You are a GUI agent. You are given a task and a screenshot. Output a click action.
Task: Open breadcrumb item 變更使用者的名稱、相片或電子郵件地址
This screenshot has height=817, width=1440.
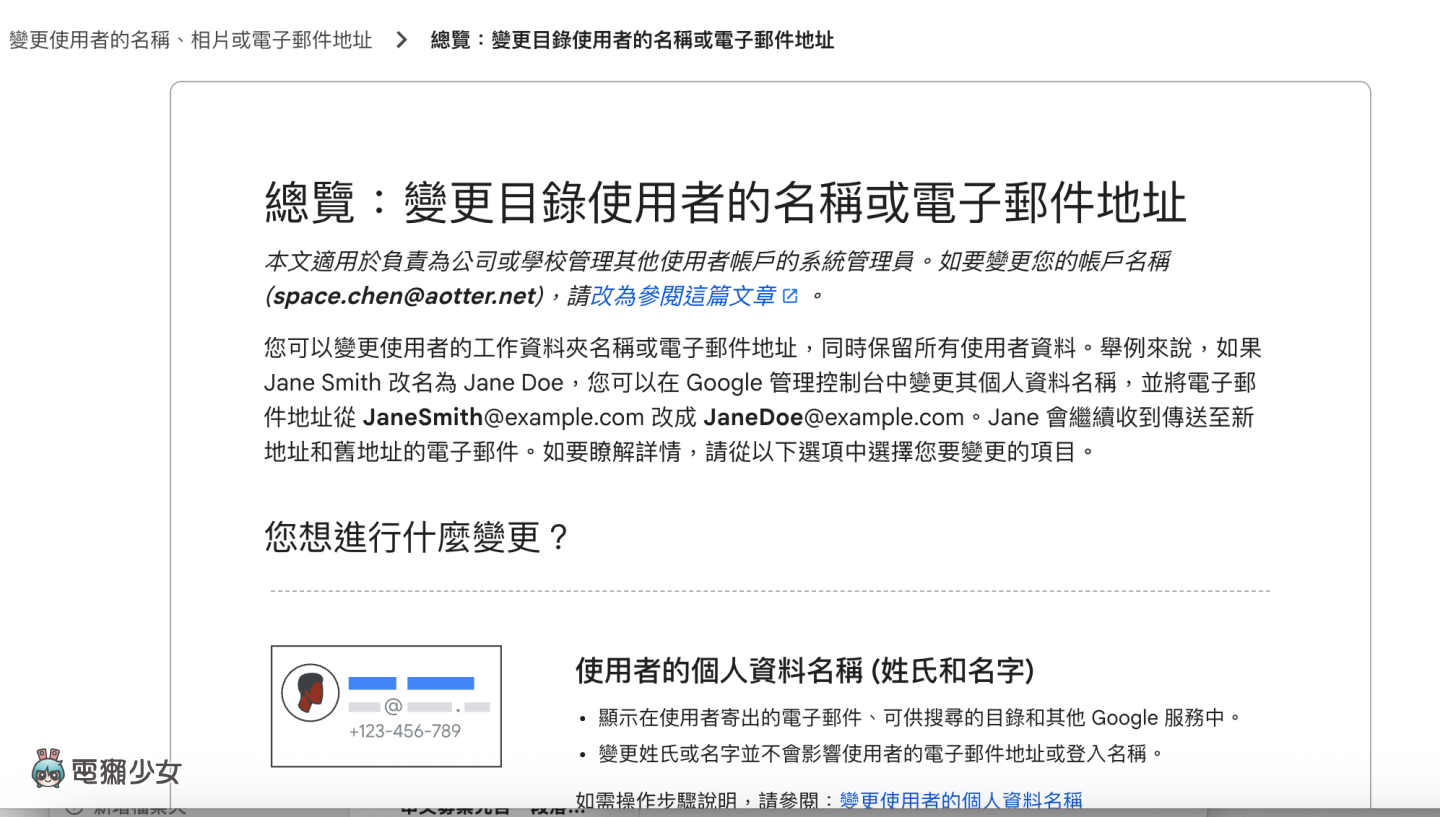coord(190,40)
